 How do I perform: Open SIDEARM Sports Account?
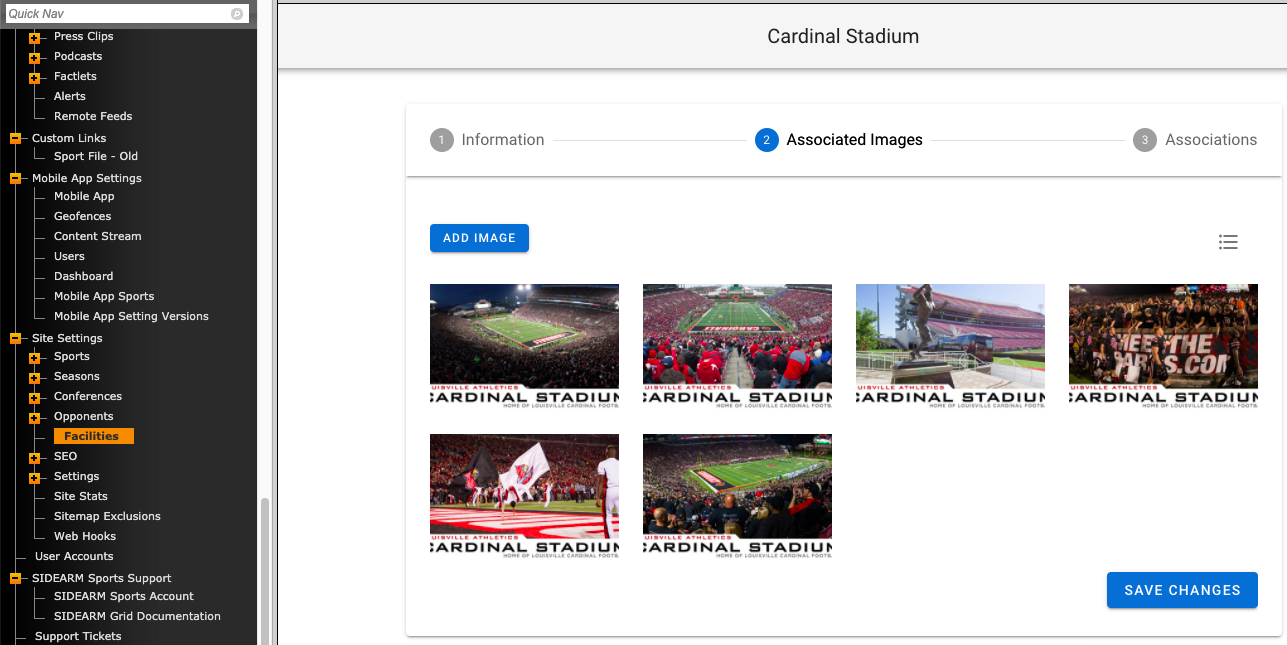click(x=124, y=596)
